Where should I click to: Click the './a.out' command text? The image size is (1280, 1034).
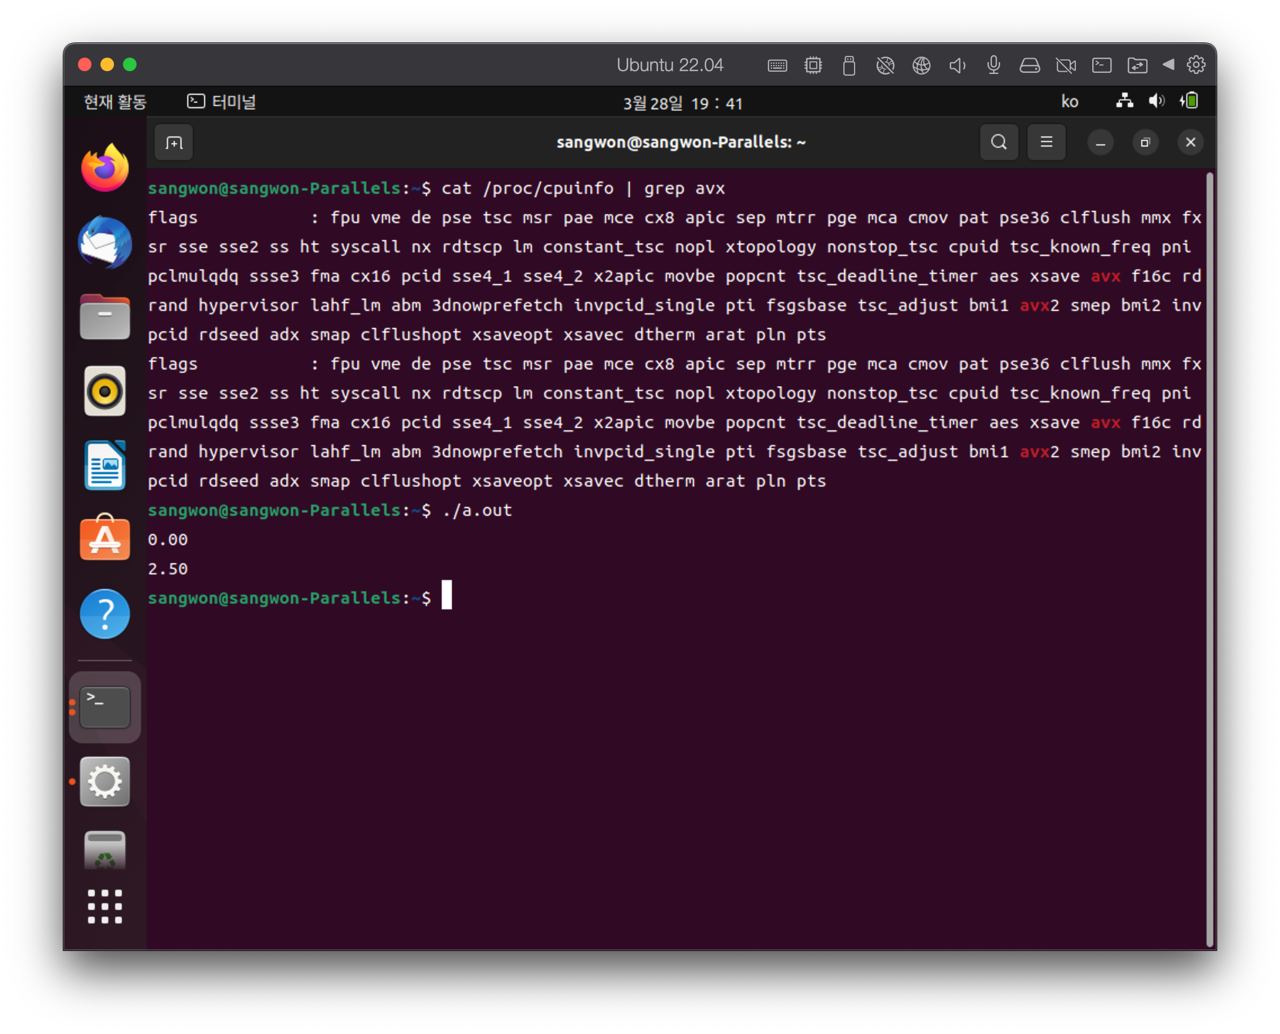pos(477,510)
